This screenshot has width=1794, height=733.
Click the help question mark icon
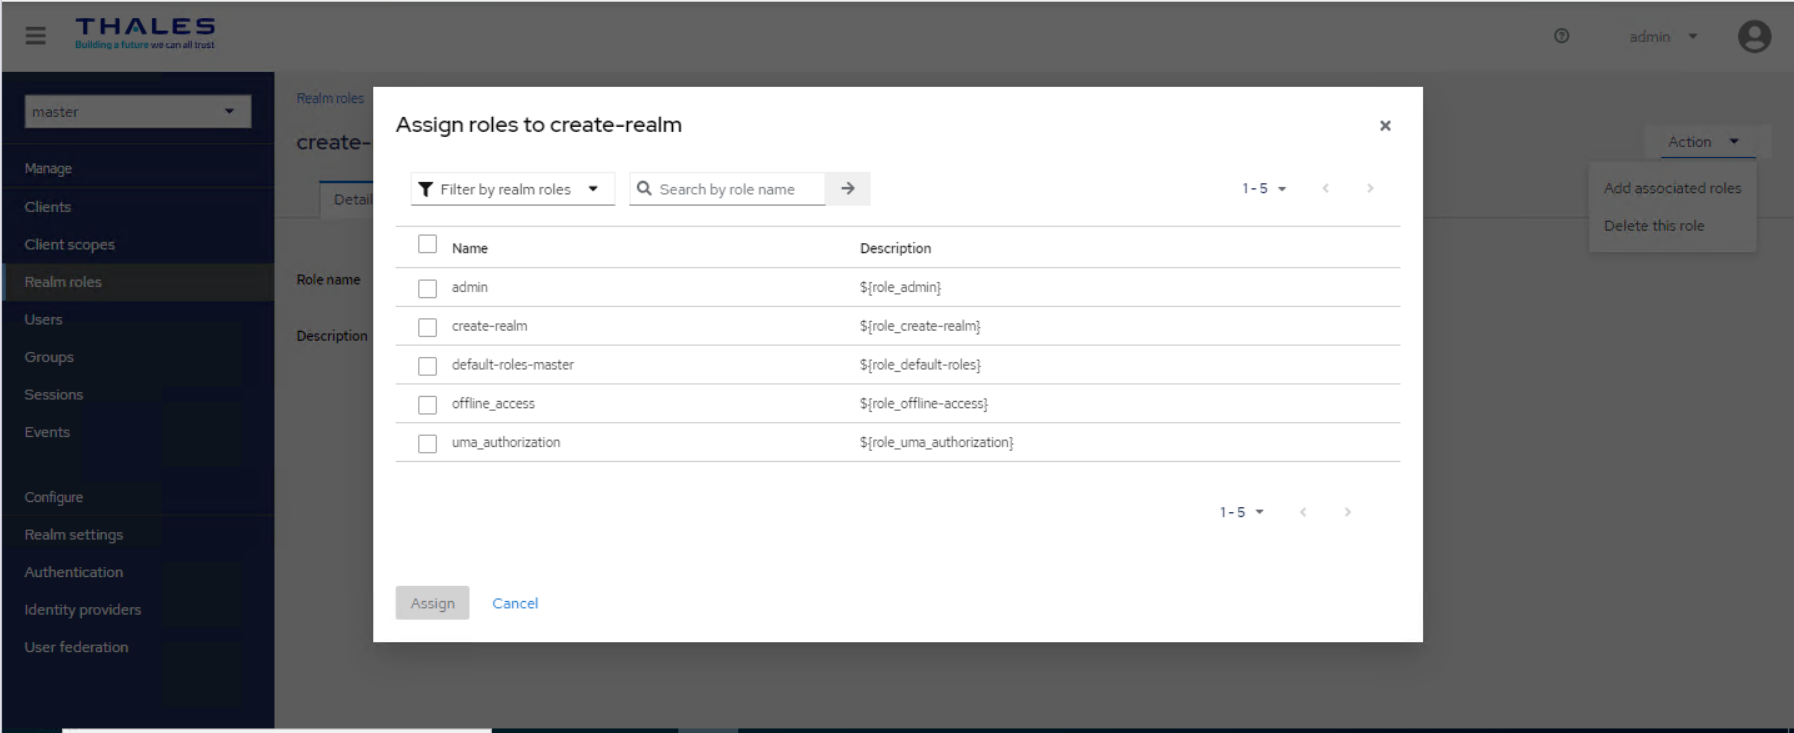point(1561,36)
